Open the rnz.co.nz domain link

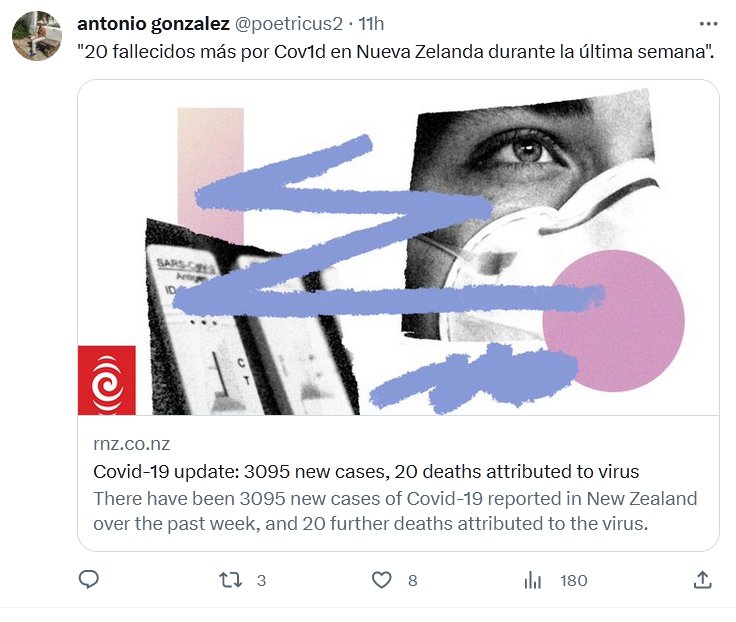coord(131,444)
